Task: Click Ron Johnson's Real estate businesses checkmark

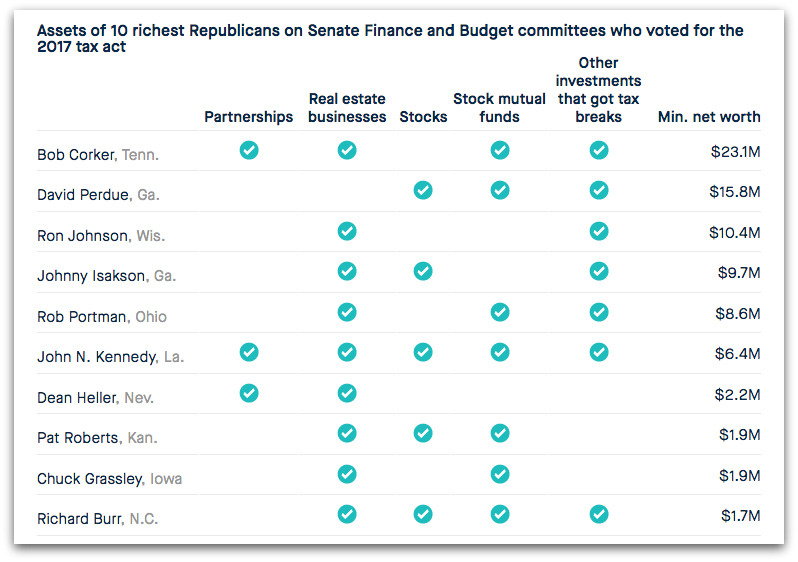Action: tap(347, 231)
